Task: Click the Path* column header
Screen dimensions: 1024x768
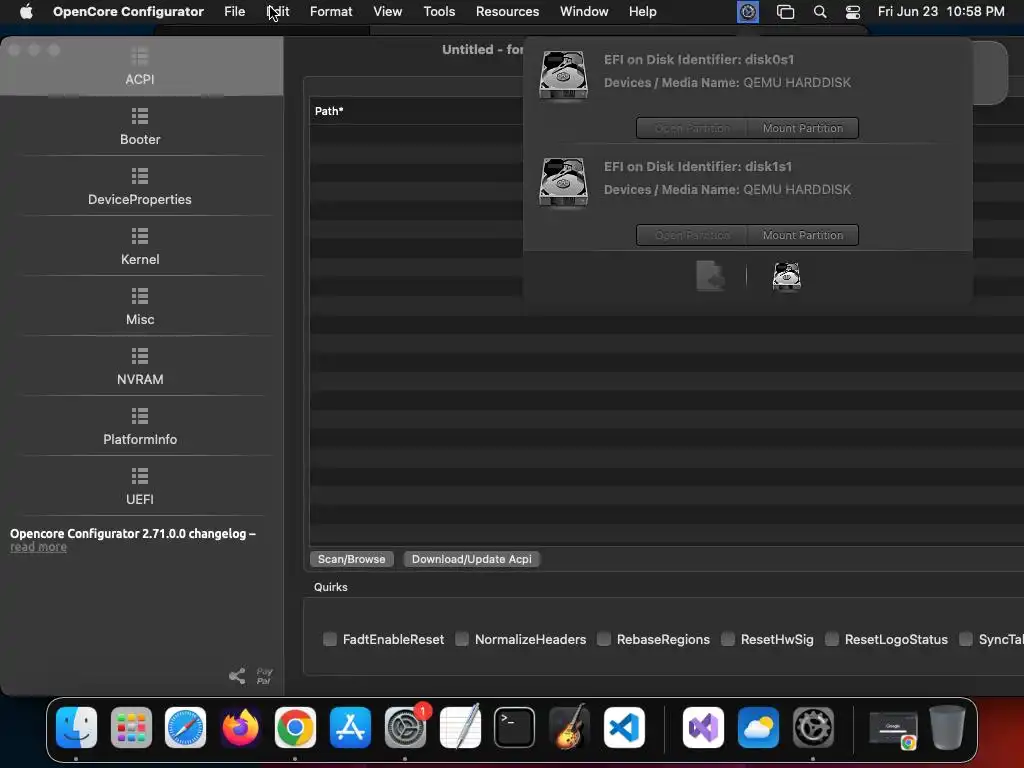Action: point(329,111)
